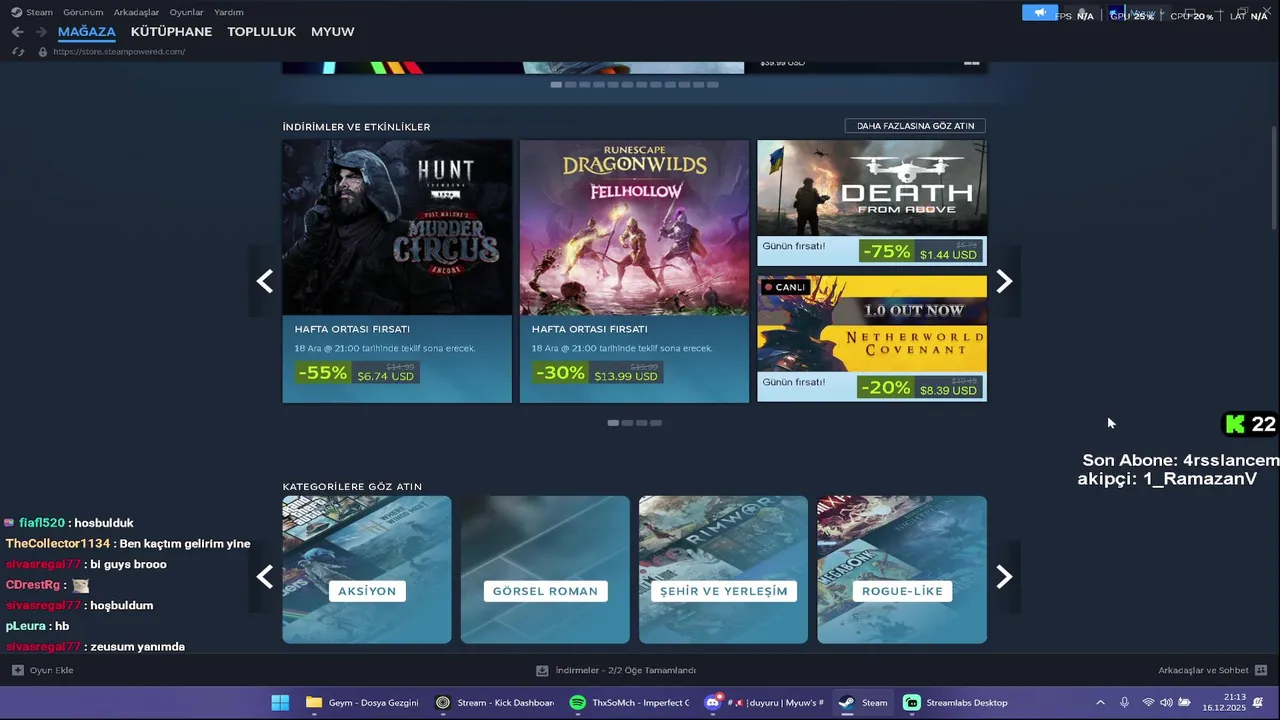Open the Oyunlar menu

pos(186,12)
